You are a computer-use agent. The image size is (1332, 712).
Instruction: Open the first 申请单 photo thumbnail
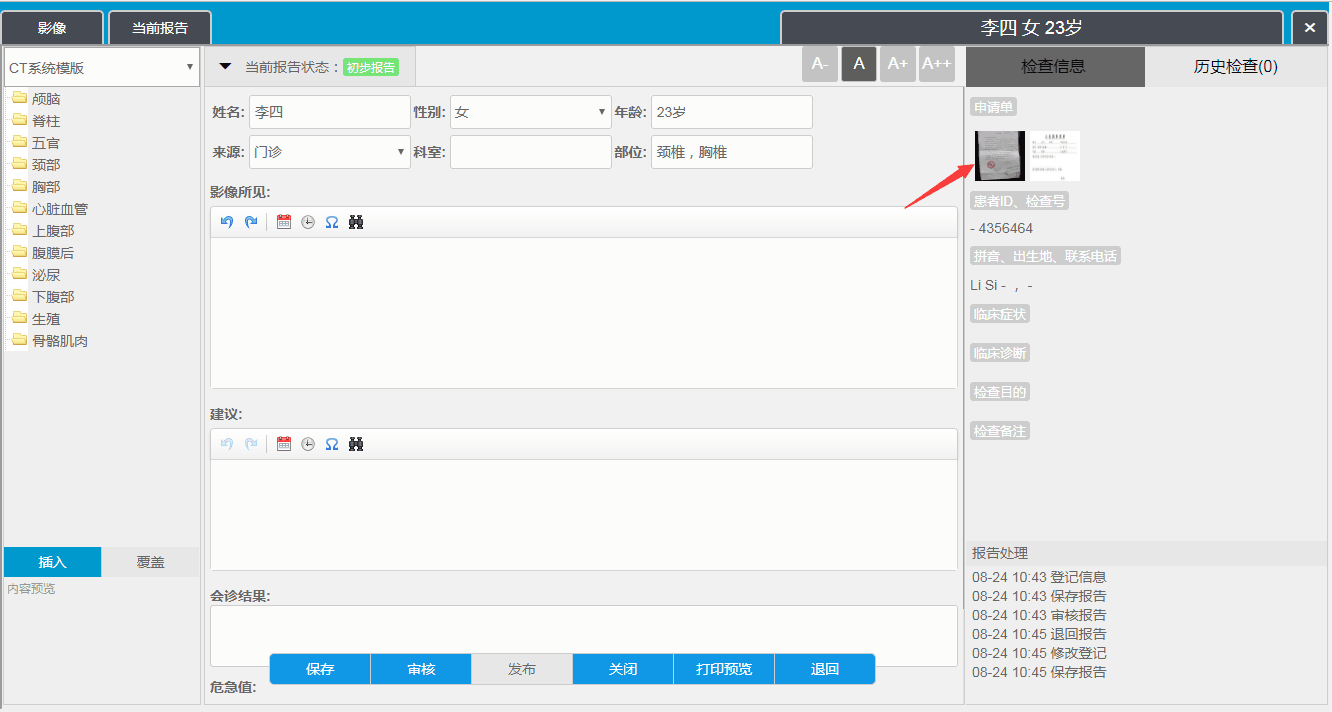coord(999,155)
